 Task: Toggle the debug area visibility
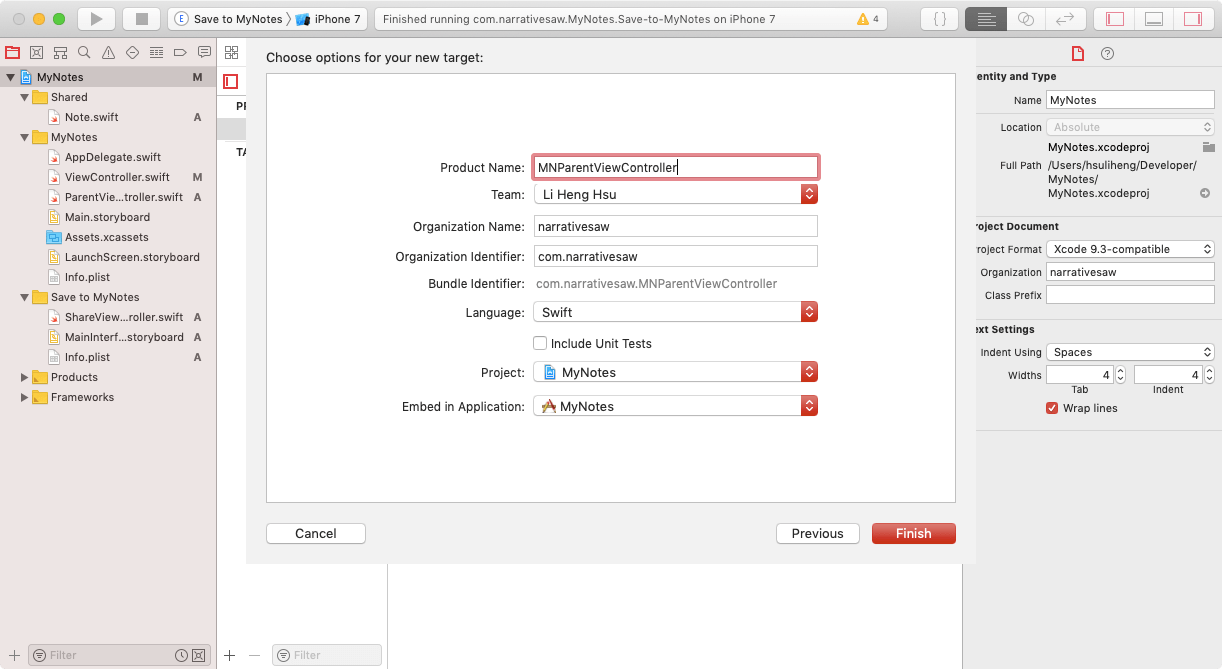click(x=1154, y=19)
